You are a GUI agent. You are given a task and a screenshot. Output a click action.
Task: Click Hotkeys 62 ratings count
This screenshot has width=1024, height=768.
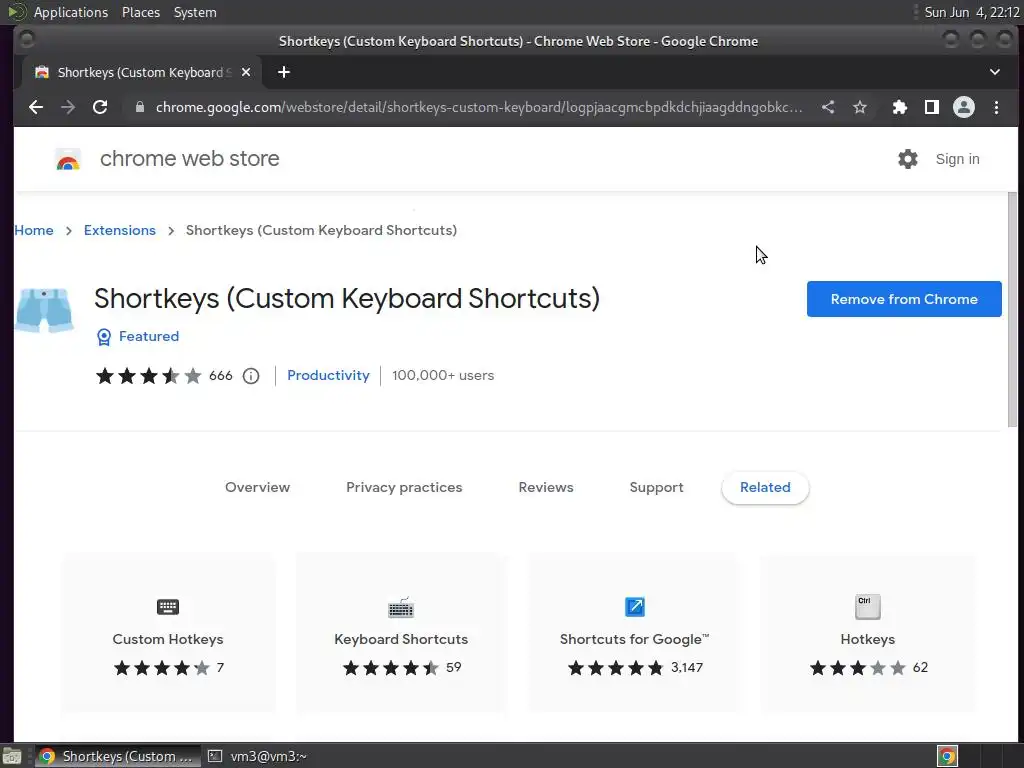click(920, 667)
